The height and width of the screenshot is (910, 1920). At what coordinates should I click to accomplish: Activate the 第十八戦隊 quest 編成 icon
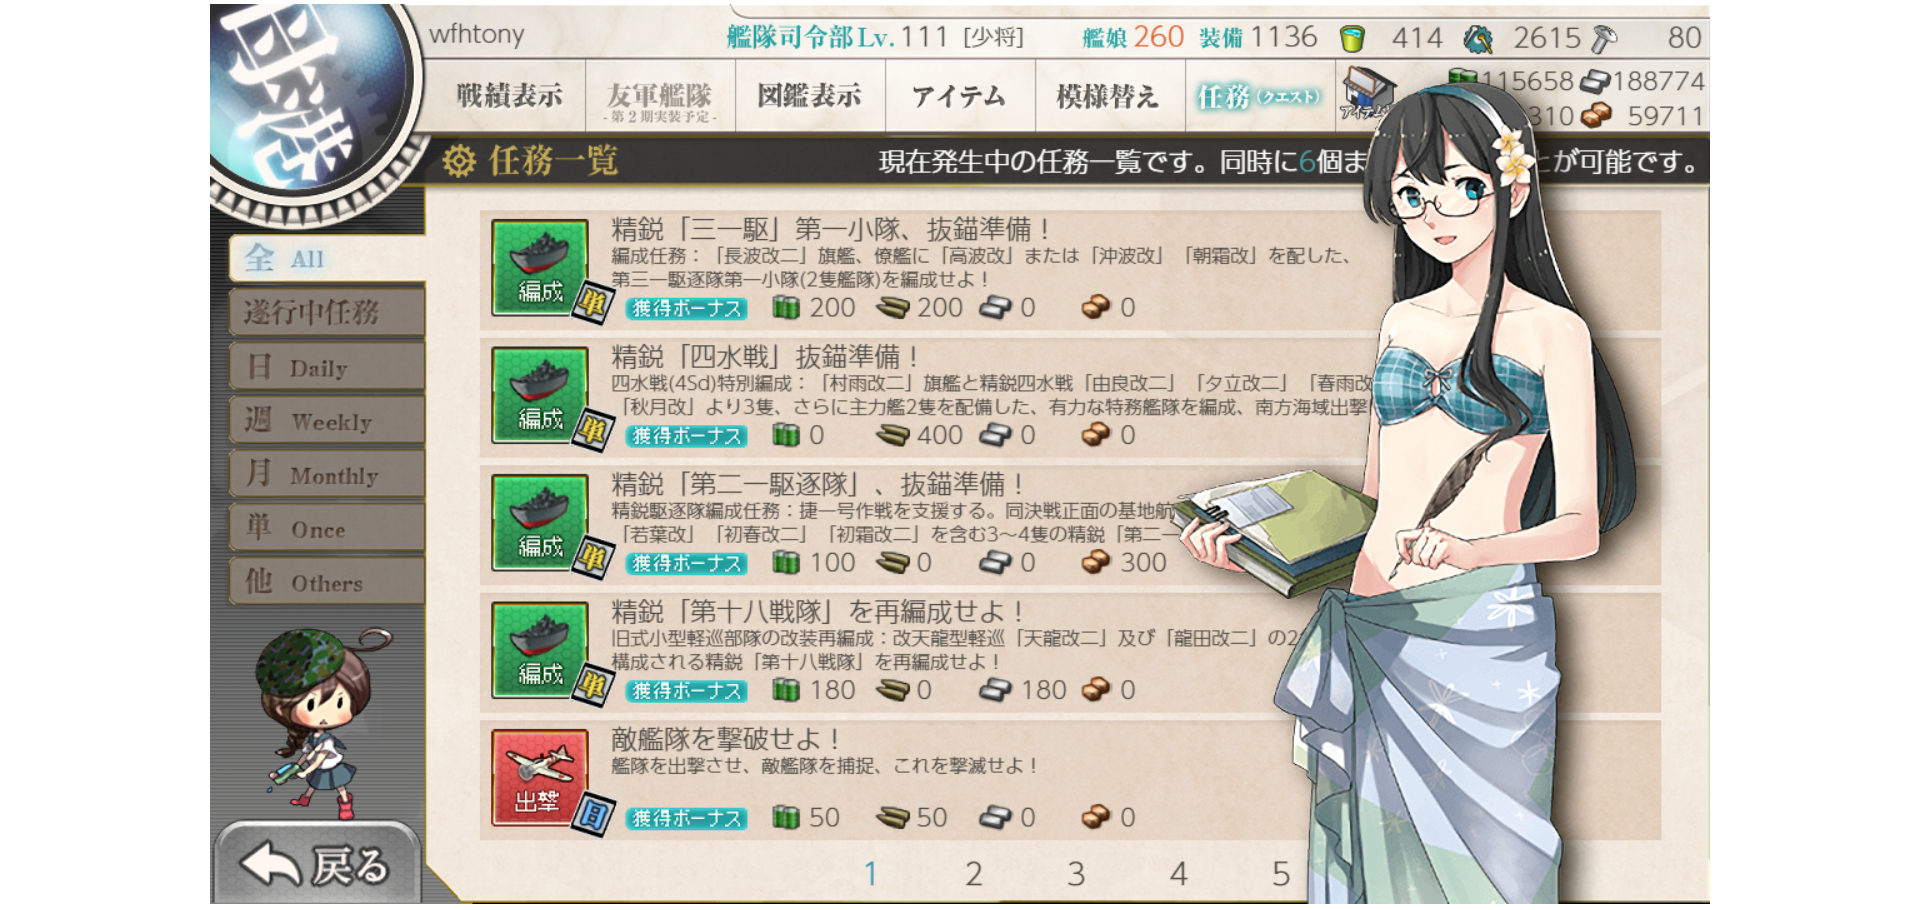coord(540,650)
